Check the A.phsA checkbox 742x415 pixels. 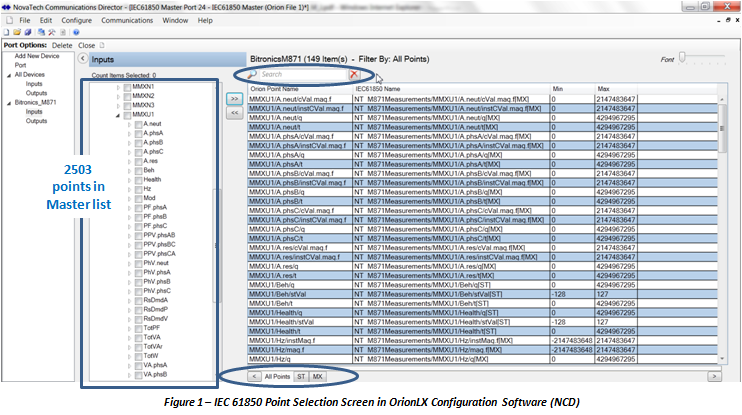click(139, 133)
